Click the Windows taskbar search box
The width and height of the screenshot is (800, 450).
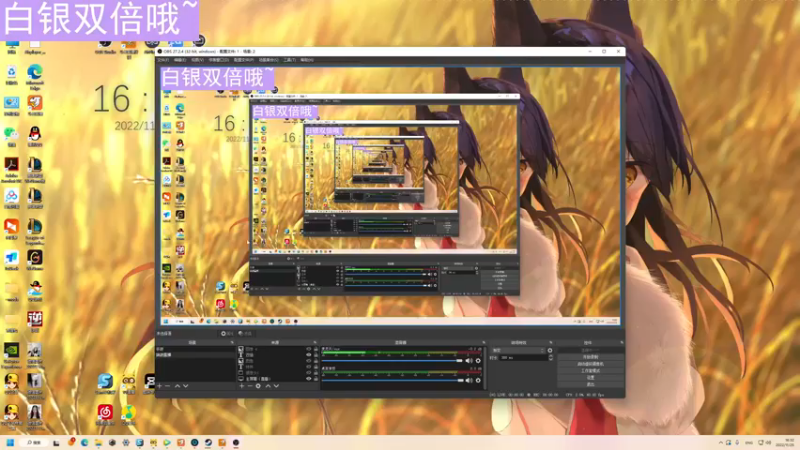coord(35,442)
